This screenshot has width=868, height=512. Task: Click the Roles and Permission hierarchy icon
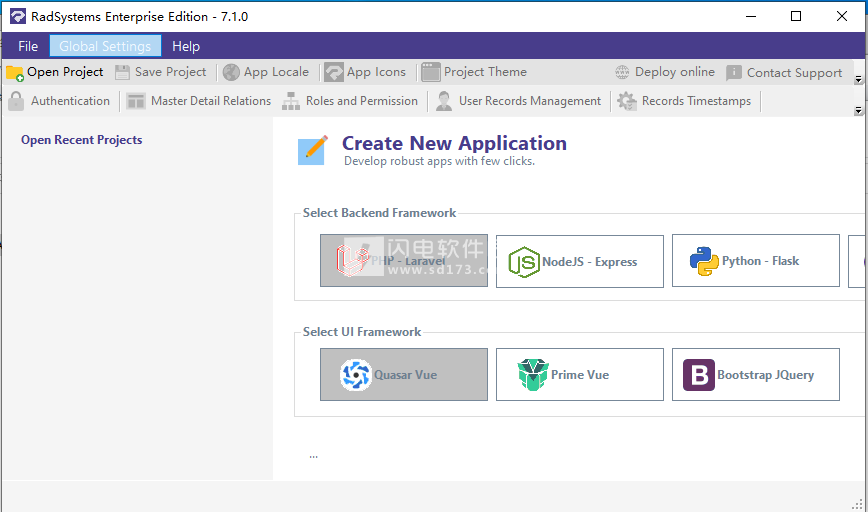click(291, 101)
